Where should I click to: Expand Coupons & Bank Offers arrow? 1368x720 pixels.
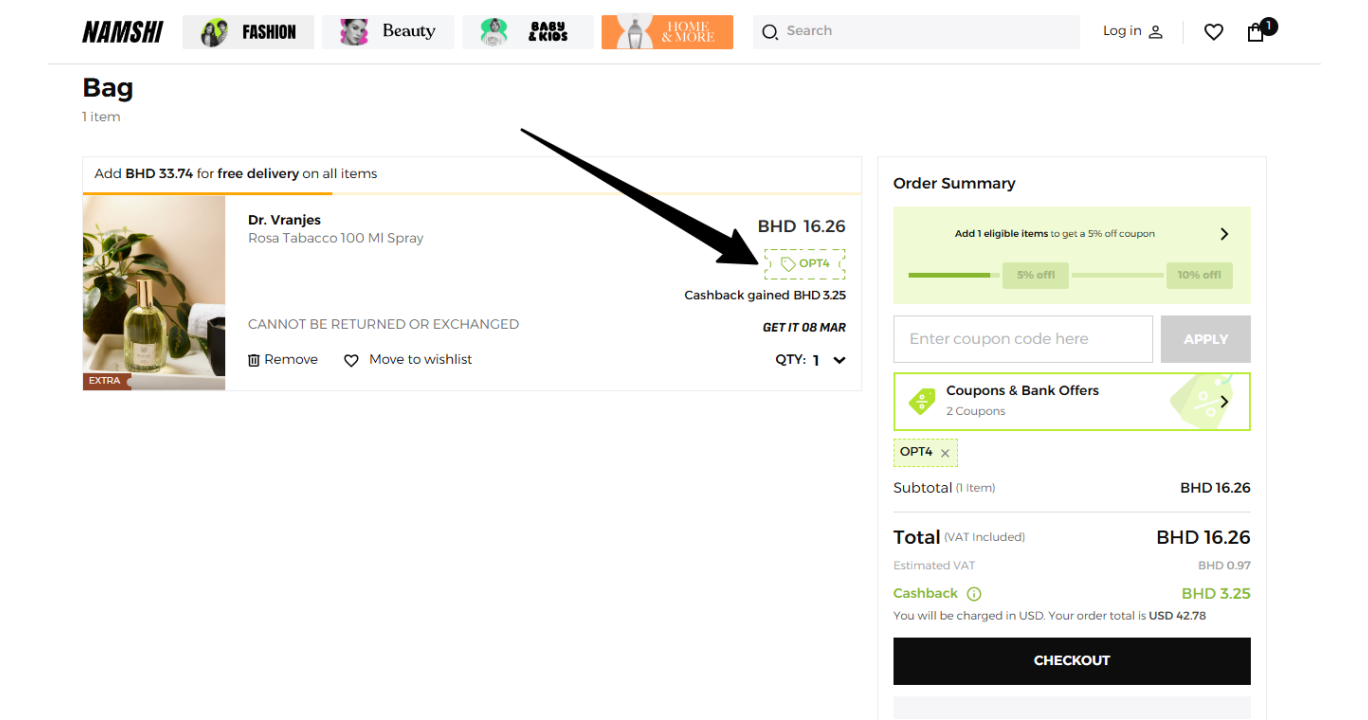(1224, 402)
